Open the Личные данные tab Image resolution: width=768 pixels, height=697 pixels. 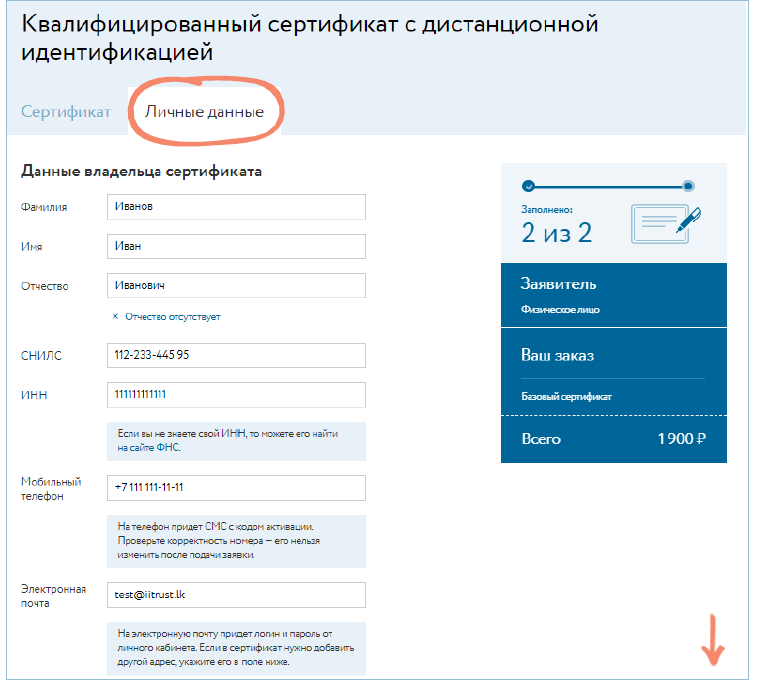204,112
